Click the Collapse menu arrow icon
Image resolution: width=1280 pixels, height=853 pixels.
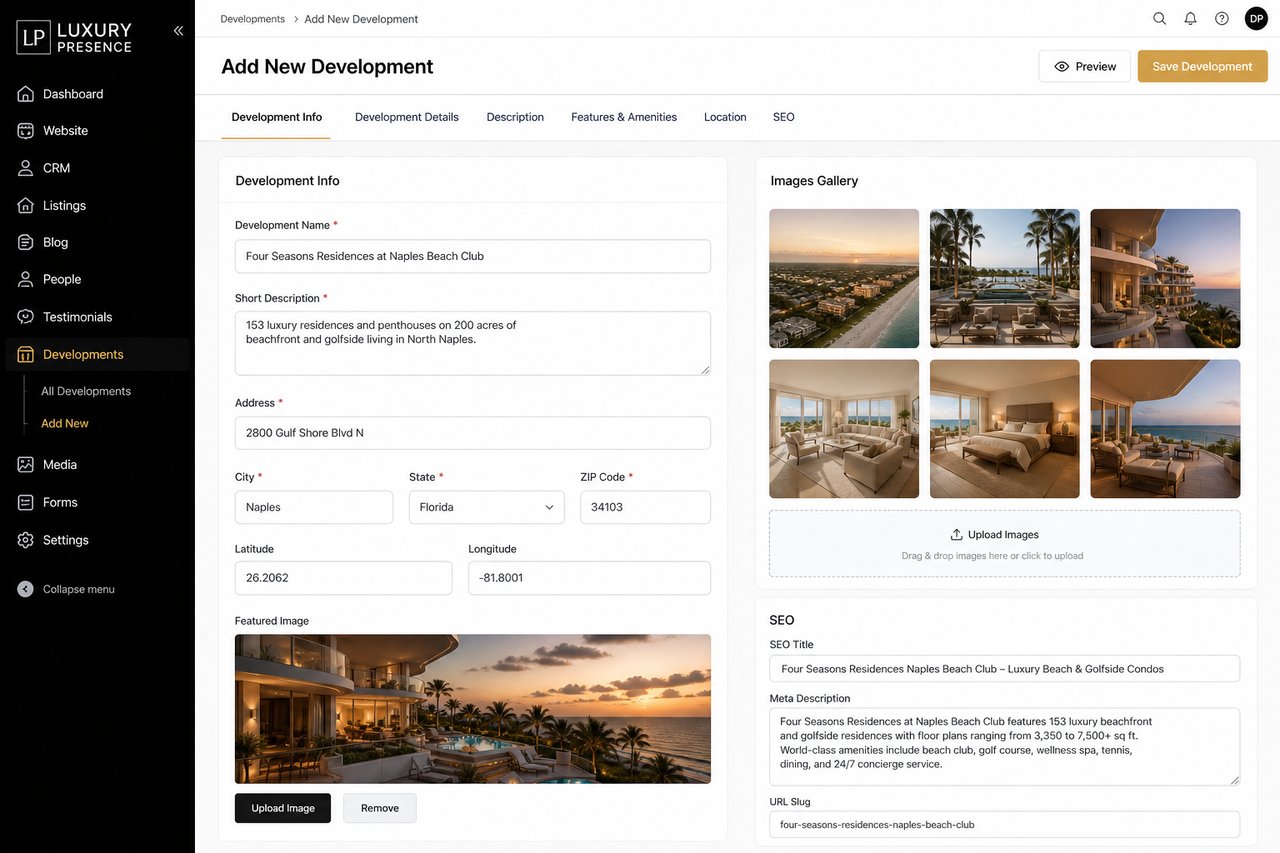pos(25,589)
